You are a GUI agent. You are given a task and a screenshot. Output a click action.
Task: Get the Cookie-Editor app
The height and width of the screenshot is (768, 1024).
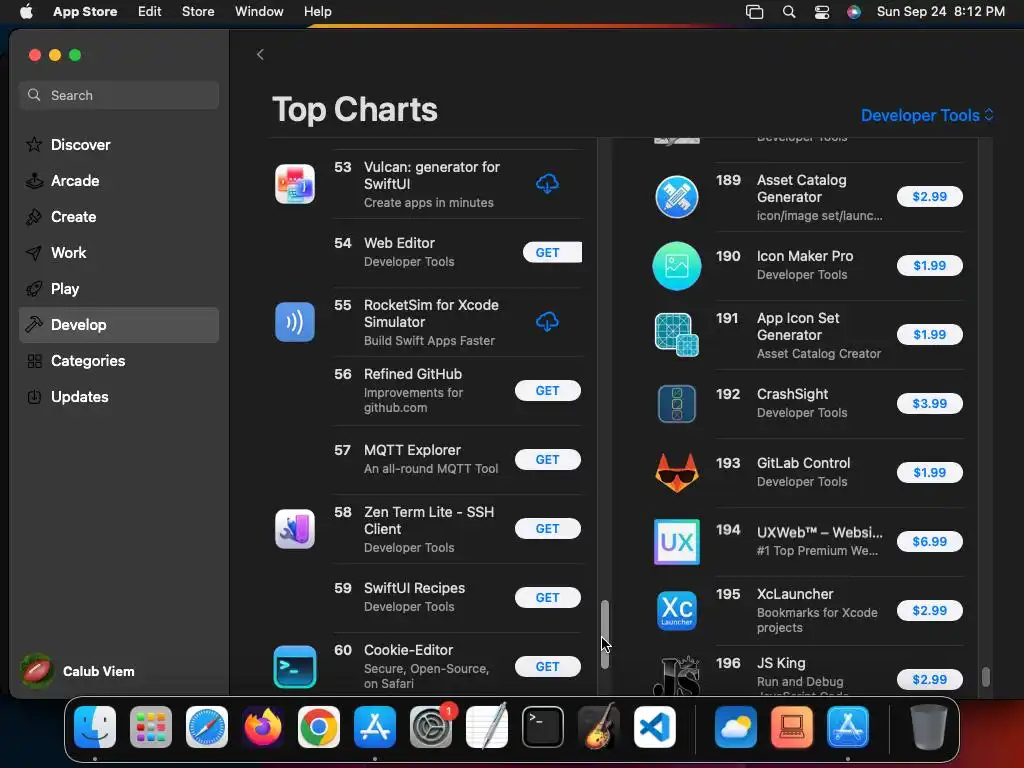pos(547,666)
